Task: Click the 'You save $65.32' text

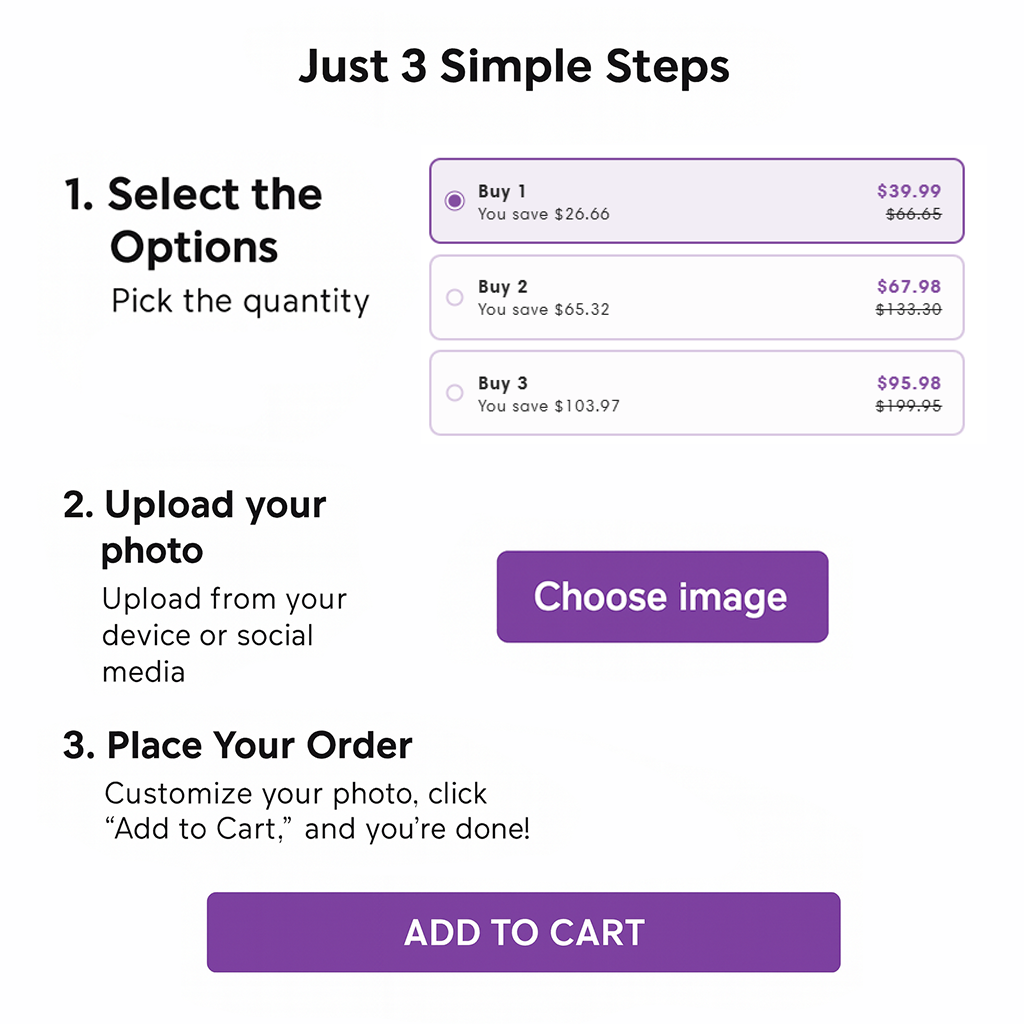Action: (543, 310)
